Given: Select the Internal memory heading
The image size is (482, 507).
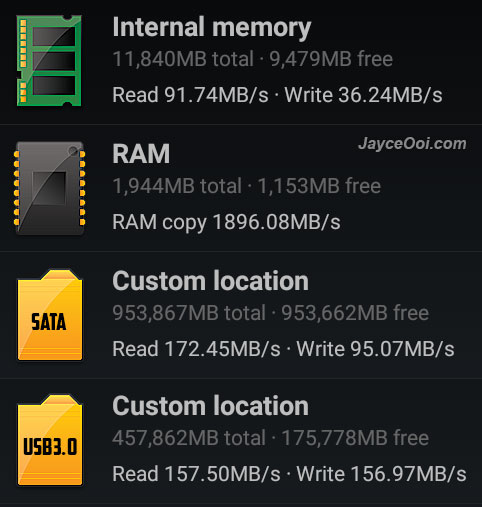Looking at the screenshot, I should (x=212, y=27).
